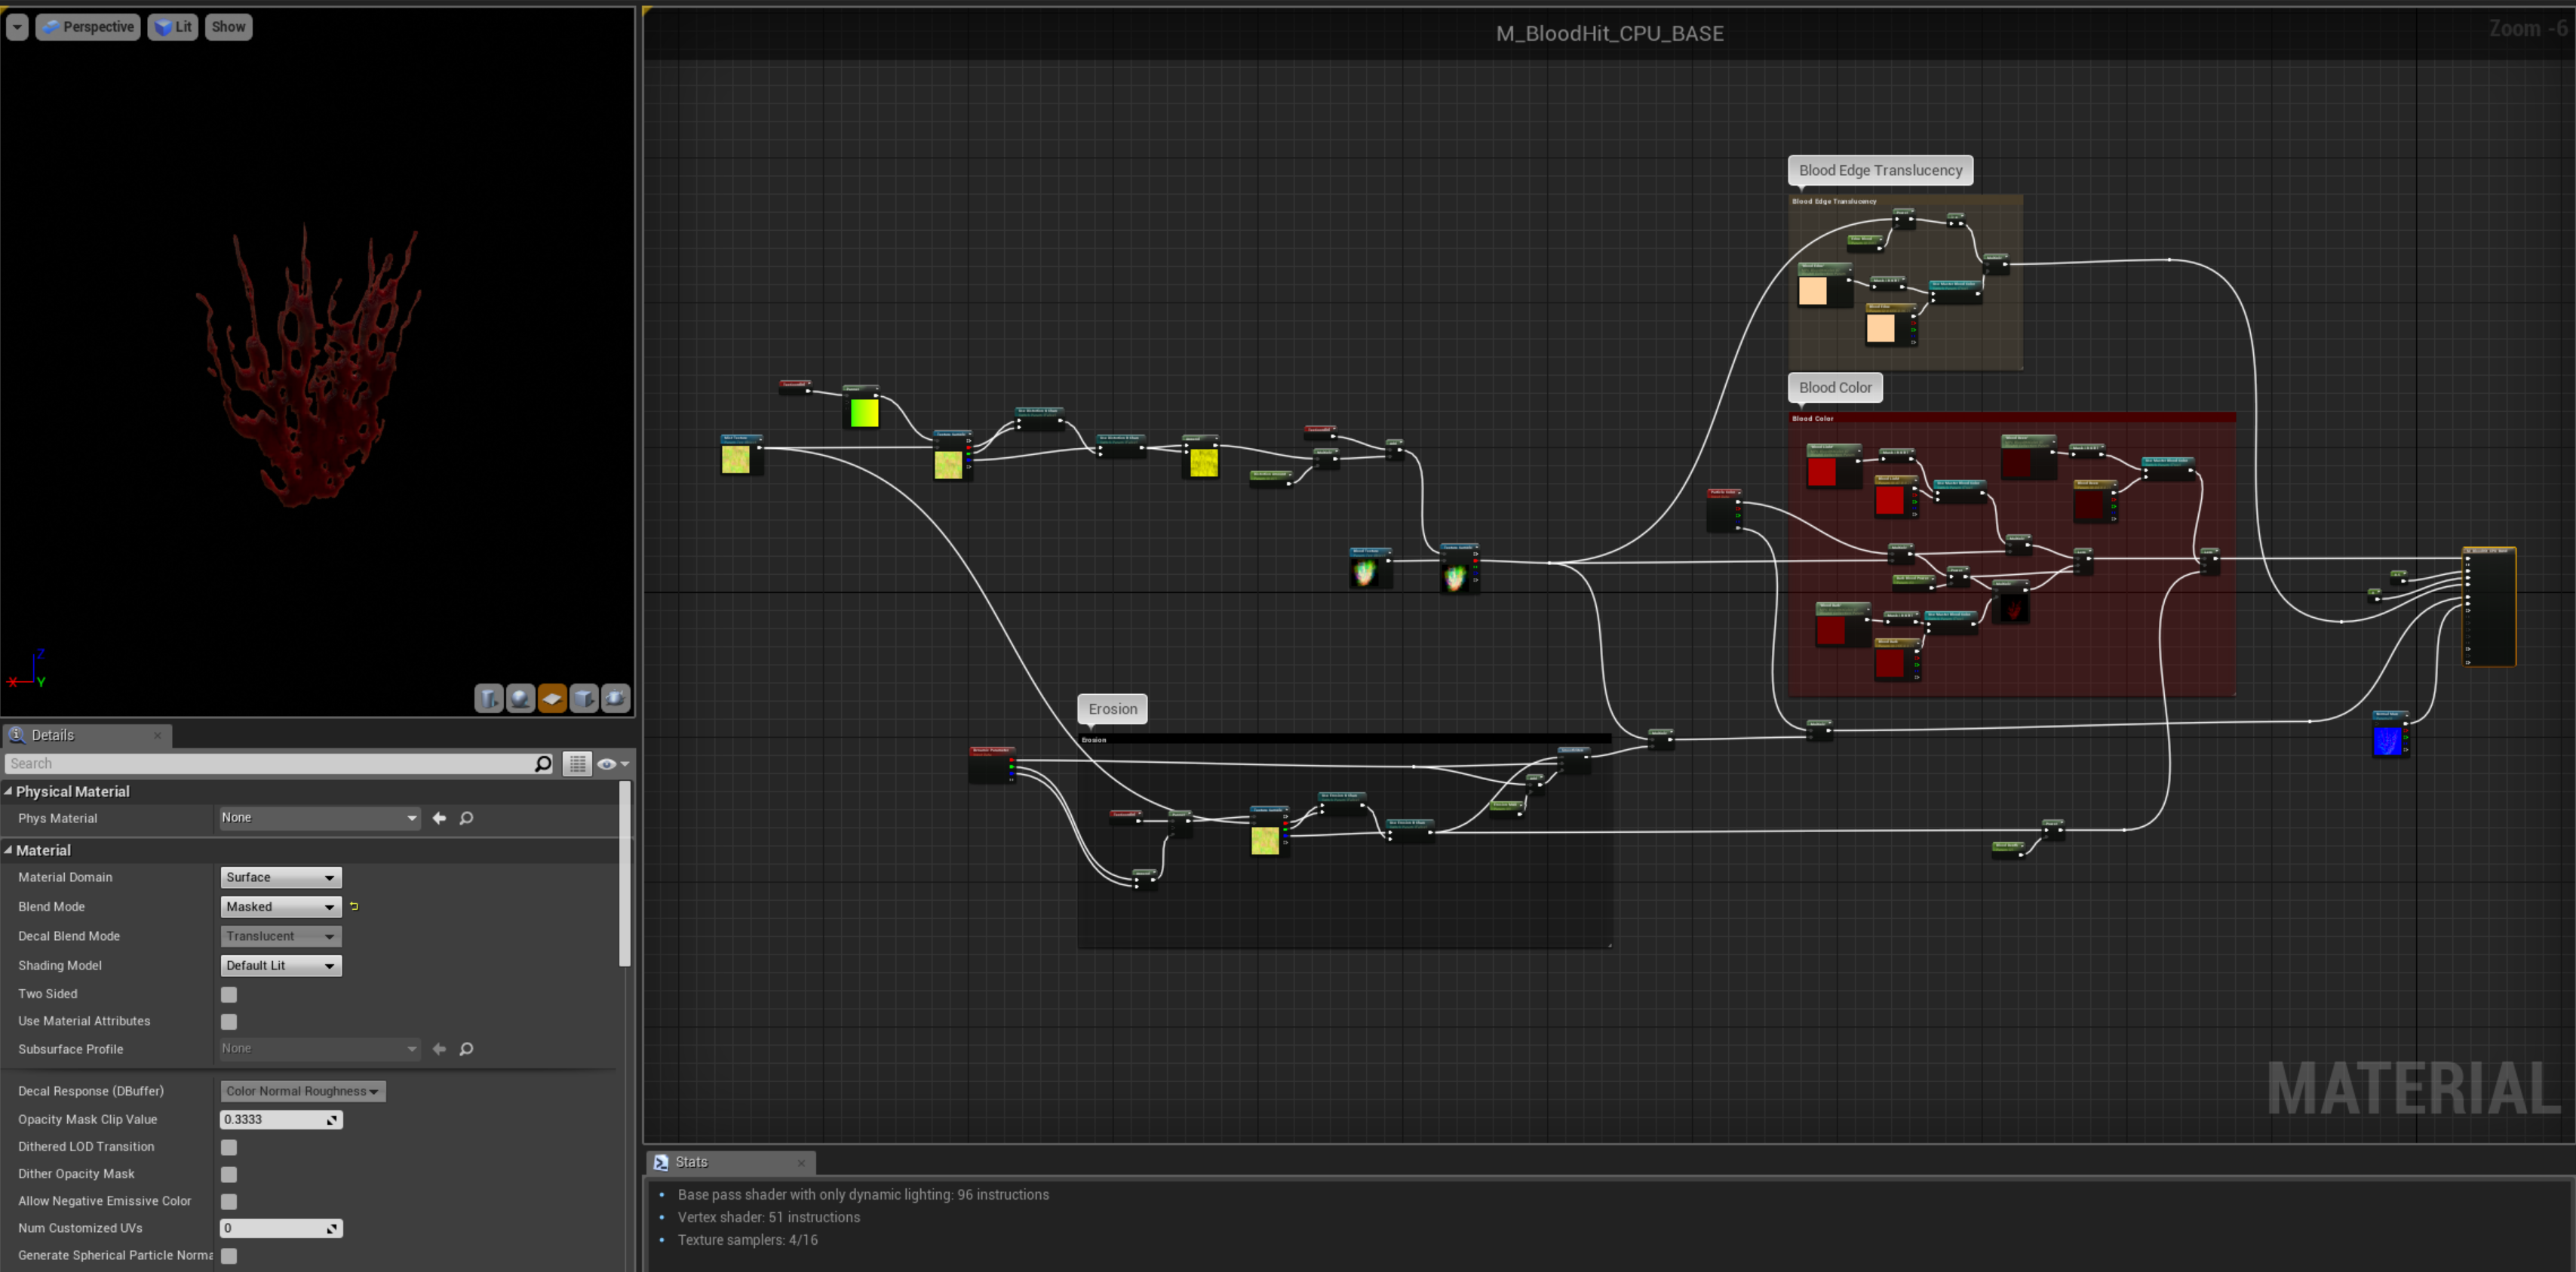Select the teapot custom mesh preview icon
2576x1272 pixels.
pos(616,698)
